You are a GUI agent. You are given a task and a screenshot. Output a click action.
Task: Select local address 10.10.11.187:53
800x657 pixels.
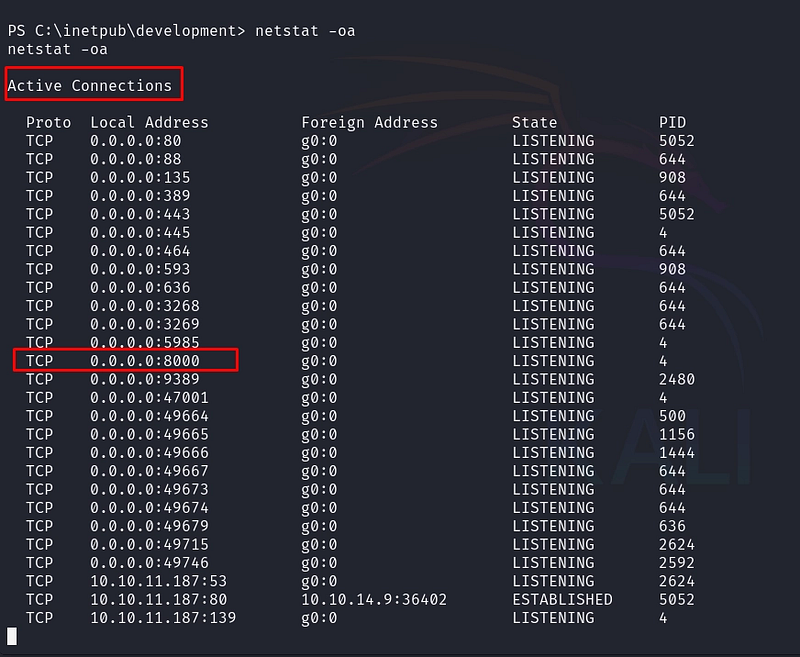pos(159,582)
